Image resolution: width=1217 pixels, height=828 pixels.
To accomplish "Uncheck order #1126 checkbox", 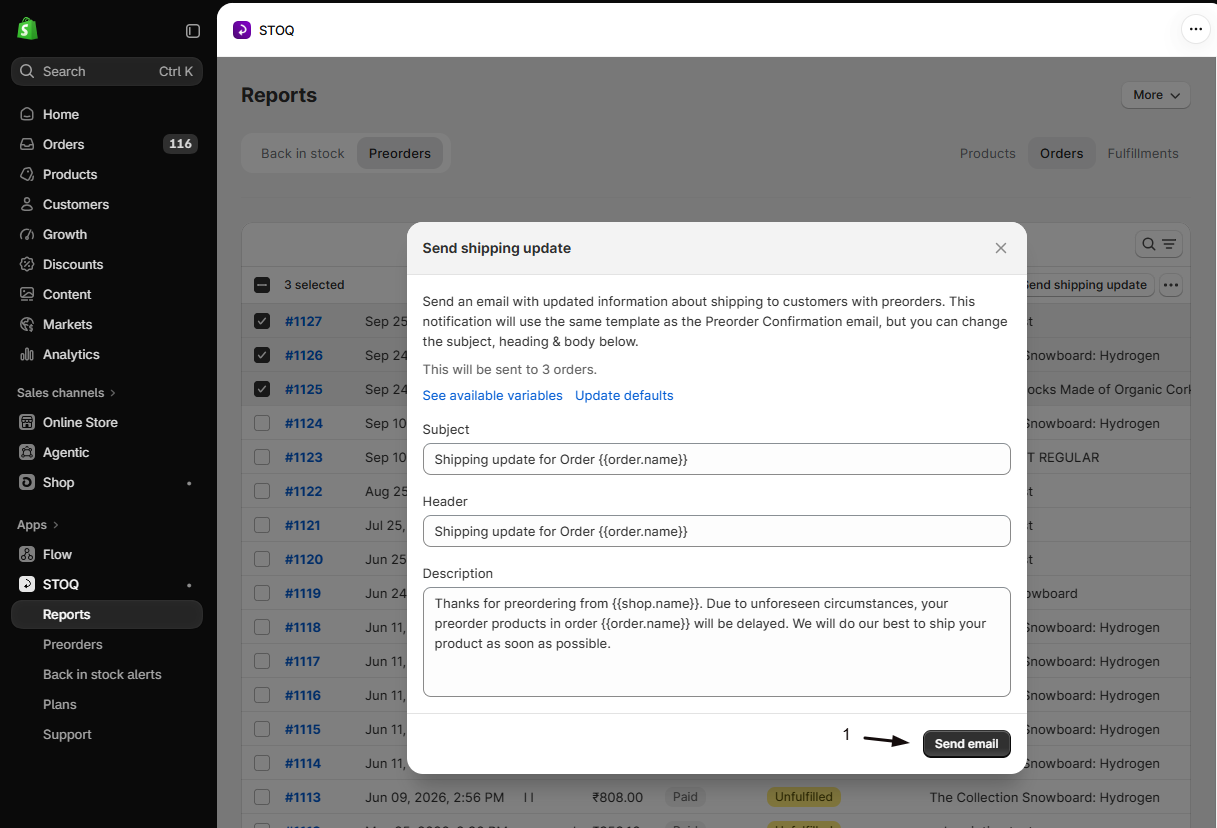I will [x=262, y=355].
